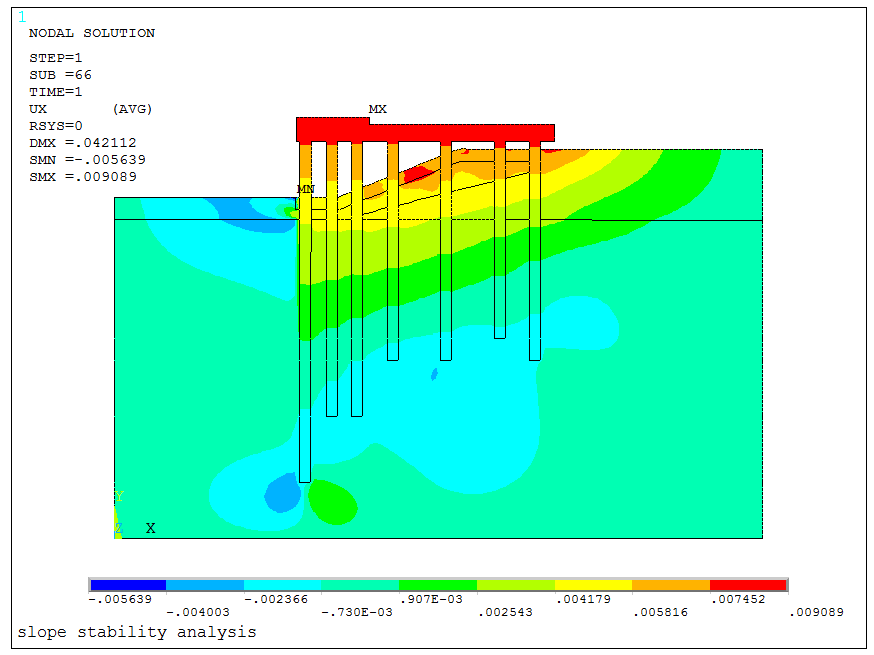The image size is (874, 655).
Task: Click the MX maximum displacement marker
Action: [377, 109]
